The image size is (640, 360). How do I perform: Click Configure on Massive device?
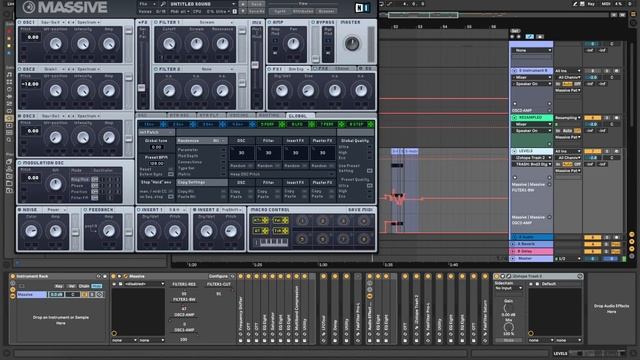tap(219, 276)
